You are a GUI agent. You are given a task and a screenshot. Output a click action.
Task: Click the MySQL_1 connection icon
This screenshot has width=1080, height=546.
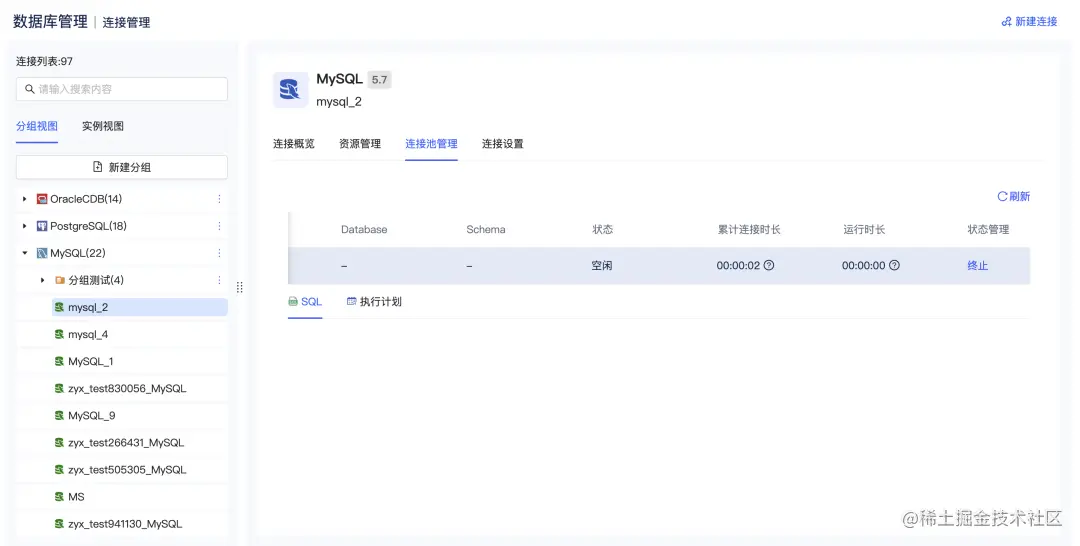click(59, 361)
